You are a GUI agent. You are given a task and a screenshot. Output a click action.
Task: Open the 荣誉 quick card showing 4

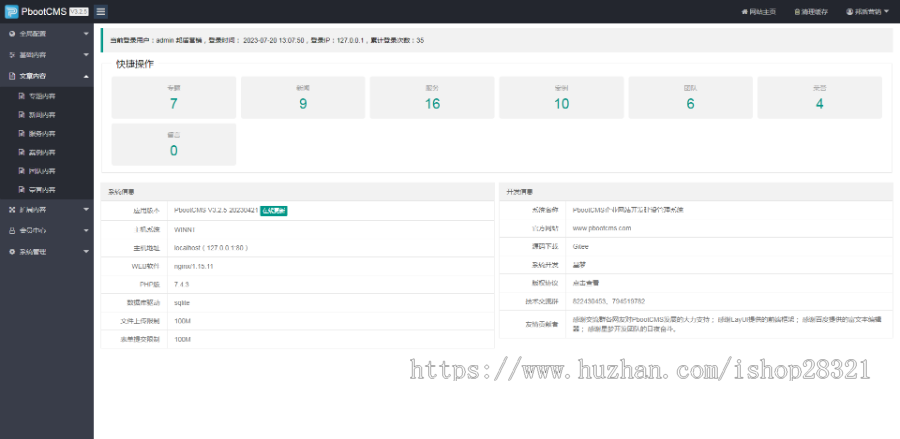pos(820,98)
